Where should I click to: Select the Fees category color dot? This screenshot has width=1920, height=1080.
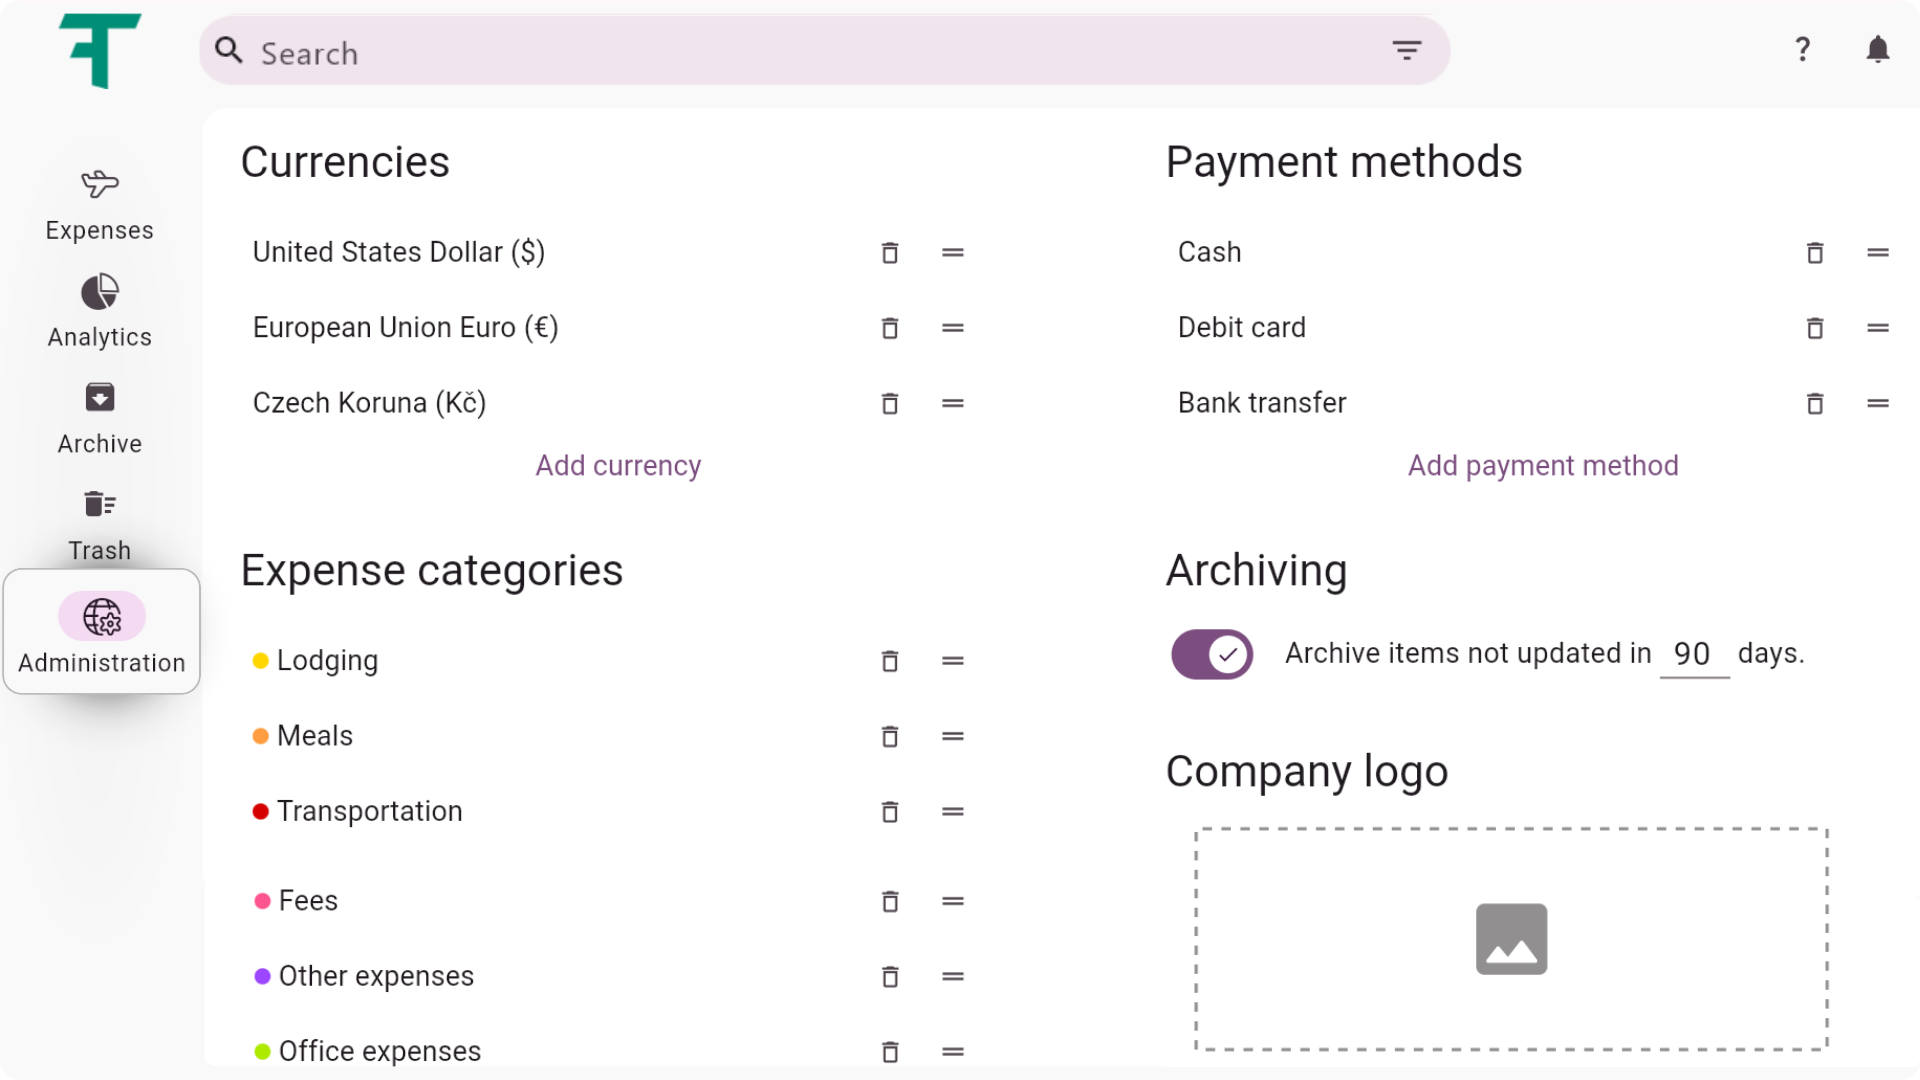[x=261, y=899]
